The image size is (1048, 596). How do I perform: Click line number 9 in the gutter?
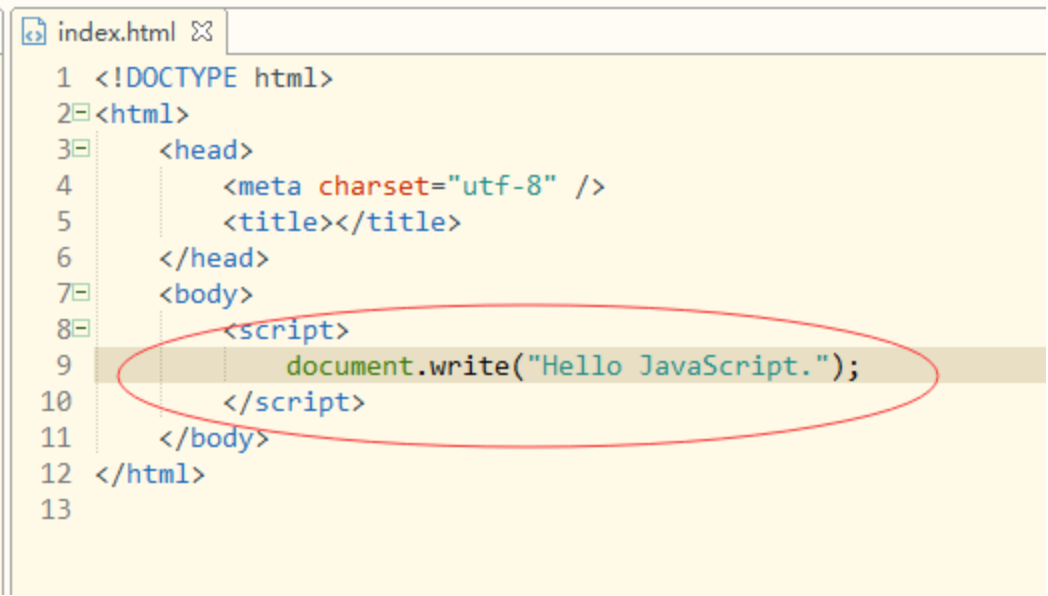click(64, 366)
